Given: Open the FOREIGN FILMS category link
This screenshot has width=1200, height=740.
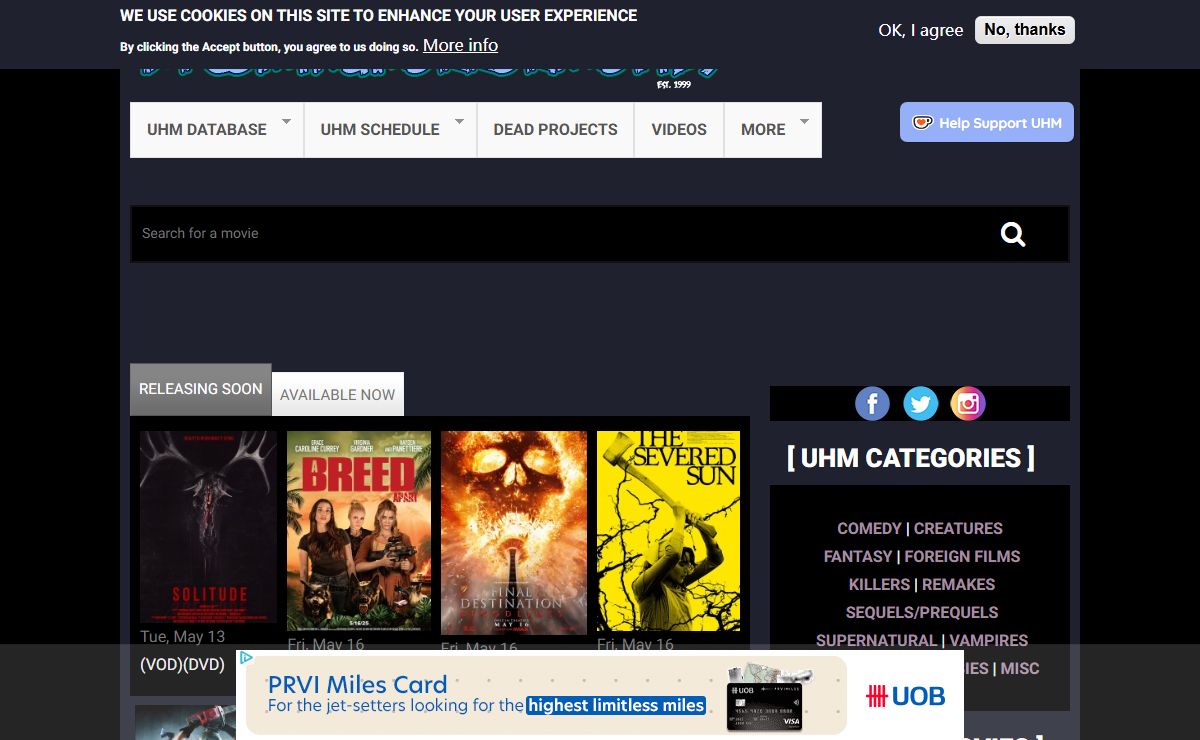Looking at the screenshot, I should [962, 556].
